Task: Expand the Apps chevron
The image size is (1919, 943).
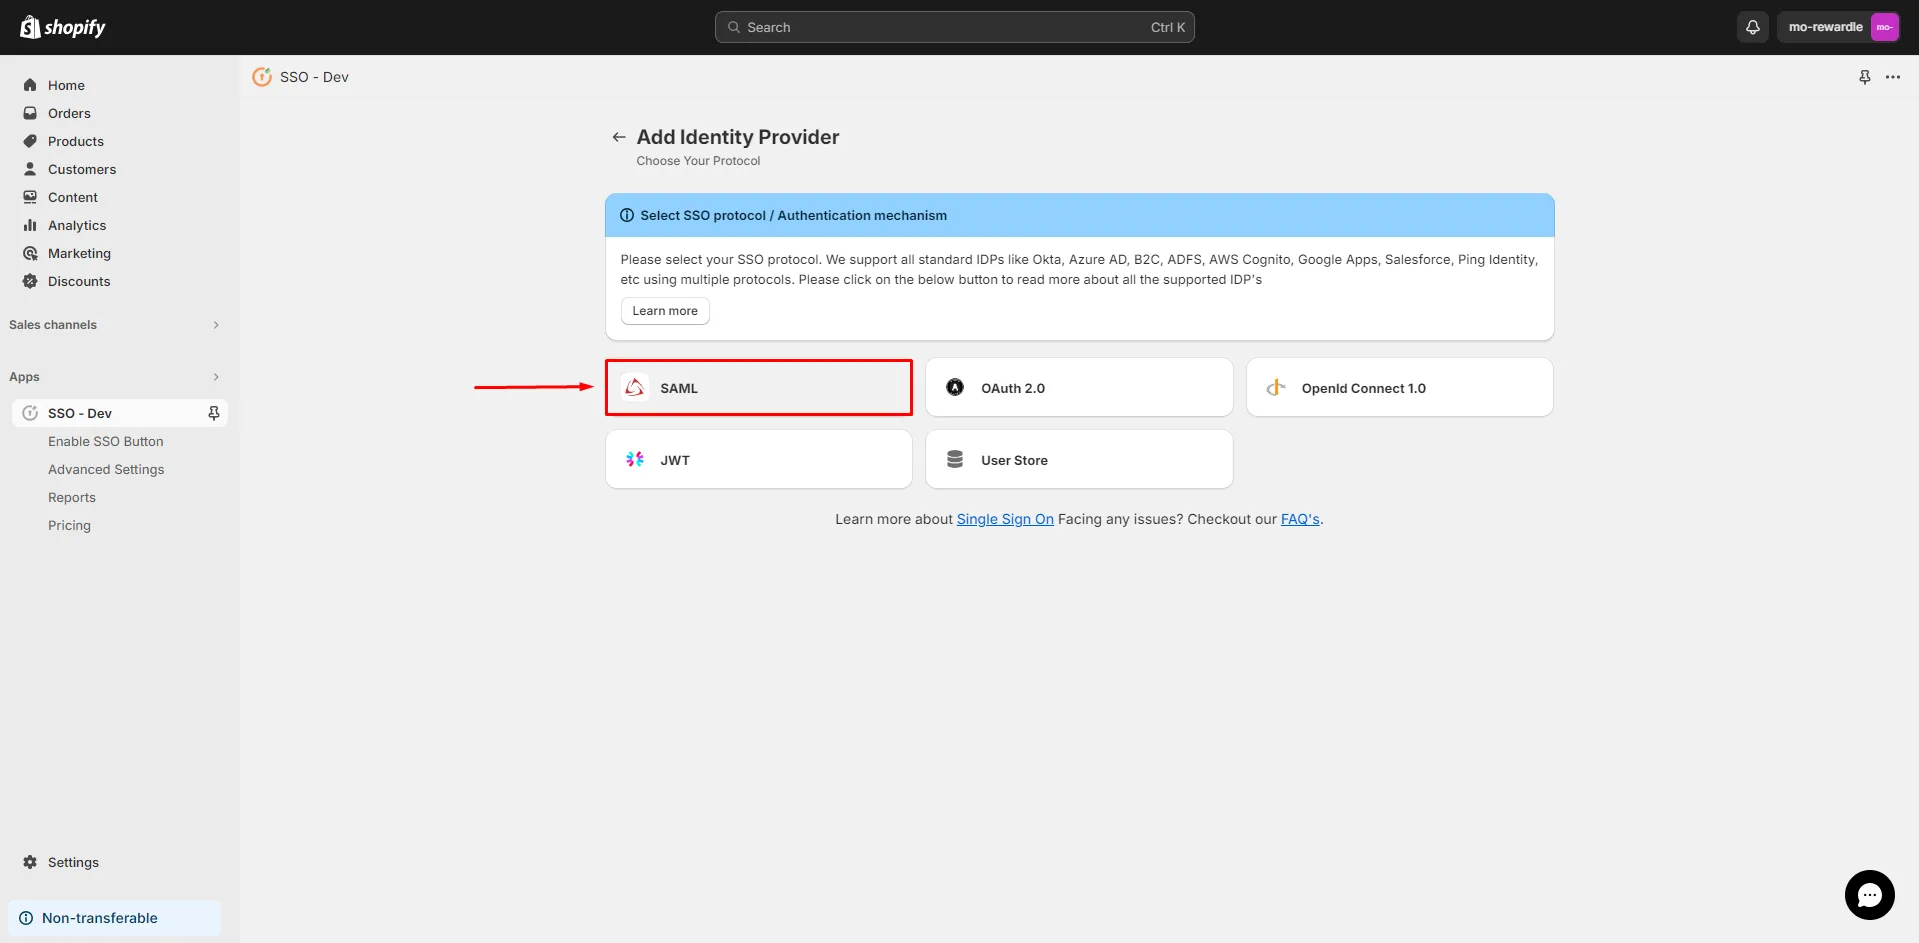Action: [x=216, y=377]
